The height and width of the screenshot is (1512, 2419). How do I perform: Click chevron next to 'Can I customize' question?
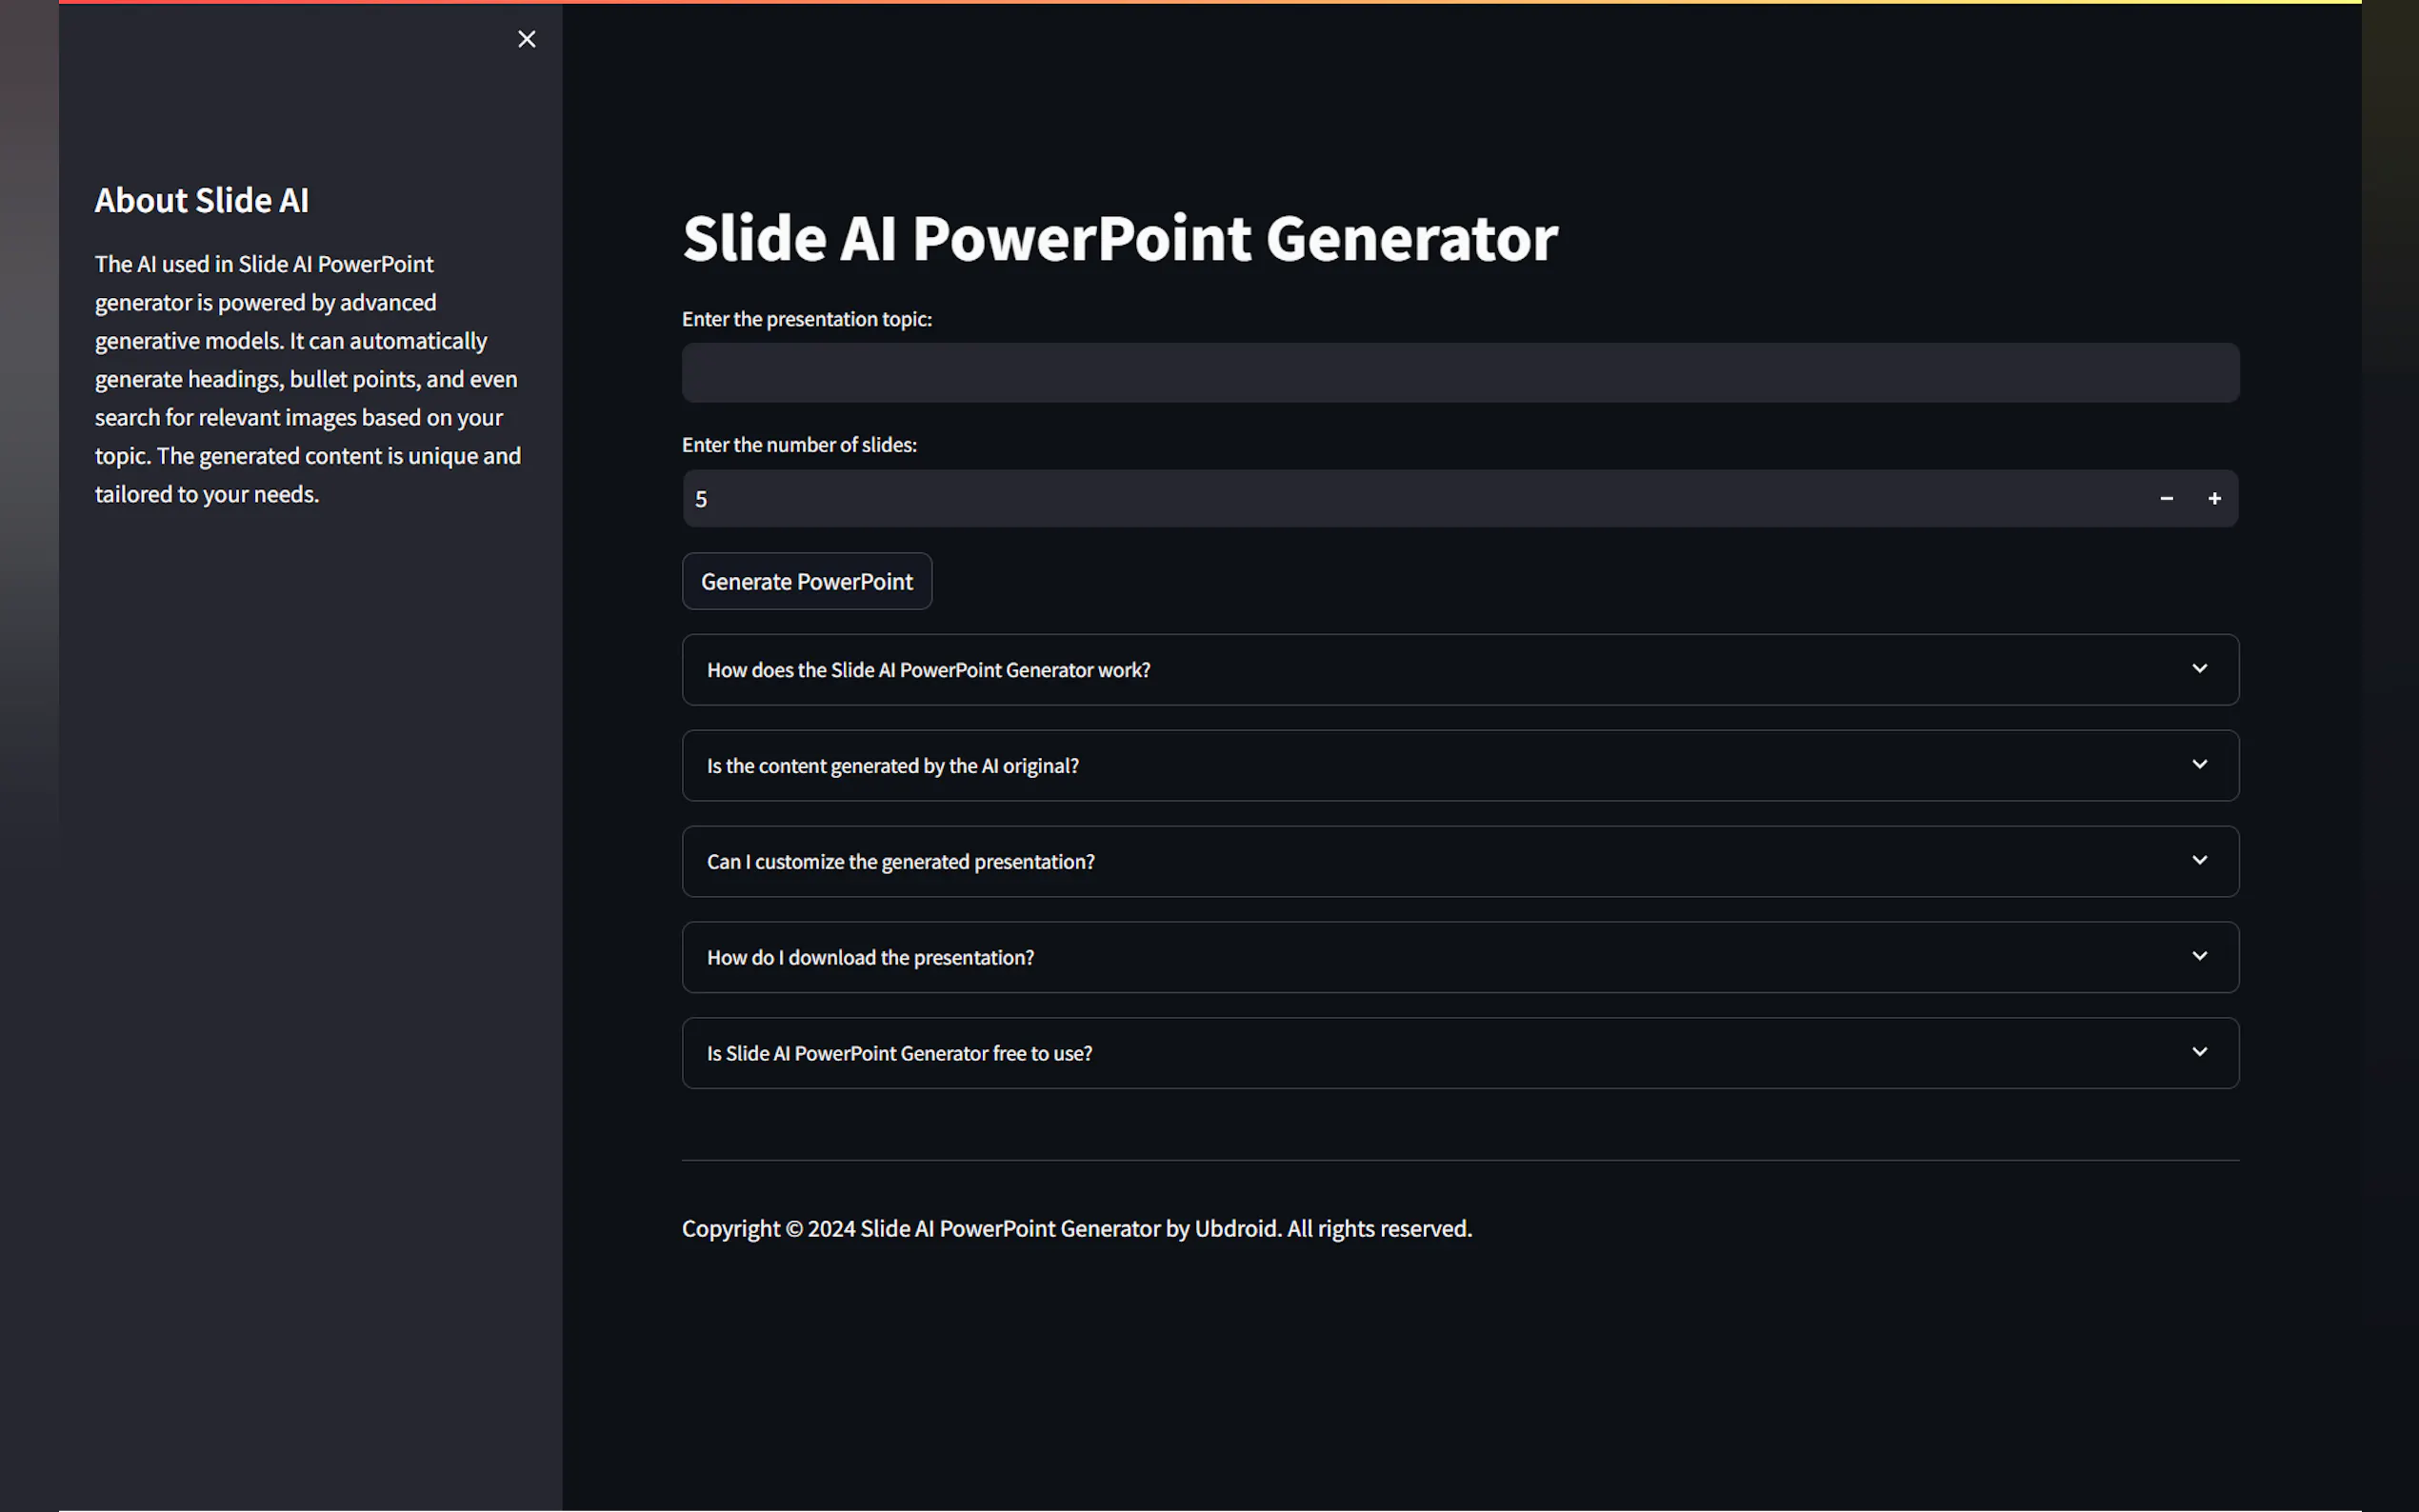pos(2199,860)
